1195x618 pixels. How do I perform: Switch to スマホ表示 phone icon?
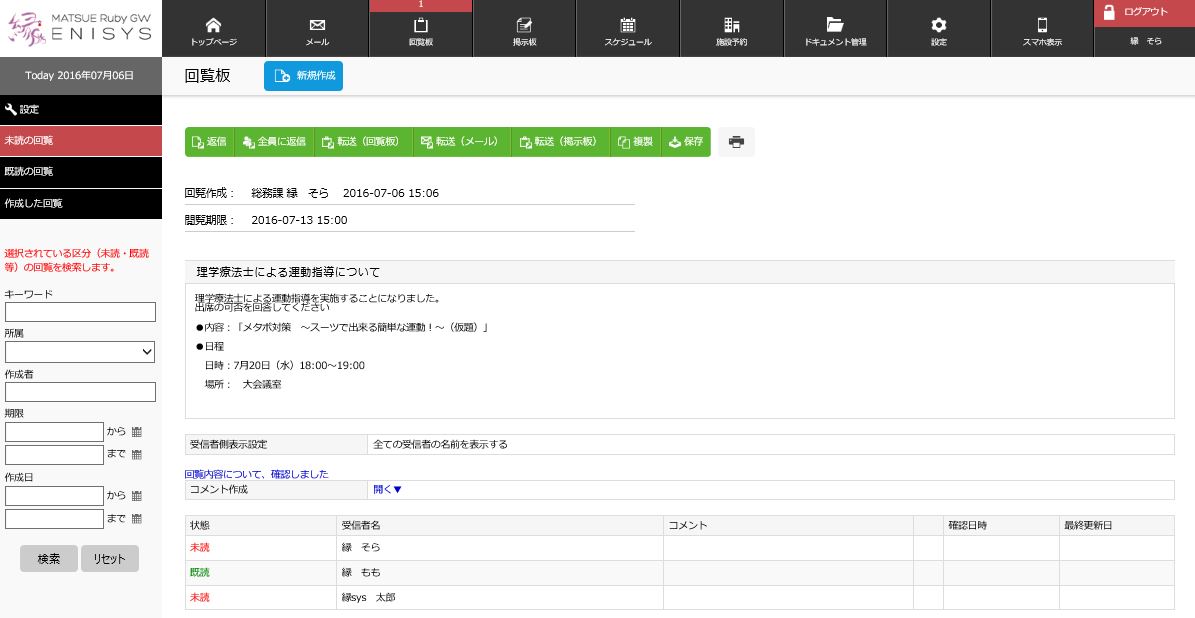1043,25
